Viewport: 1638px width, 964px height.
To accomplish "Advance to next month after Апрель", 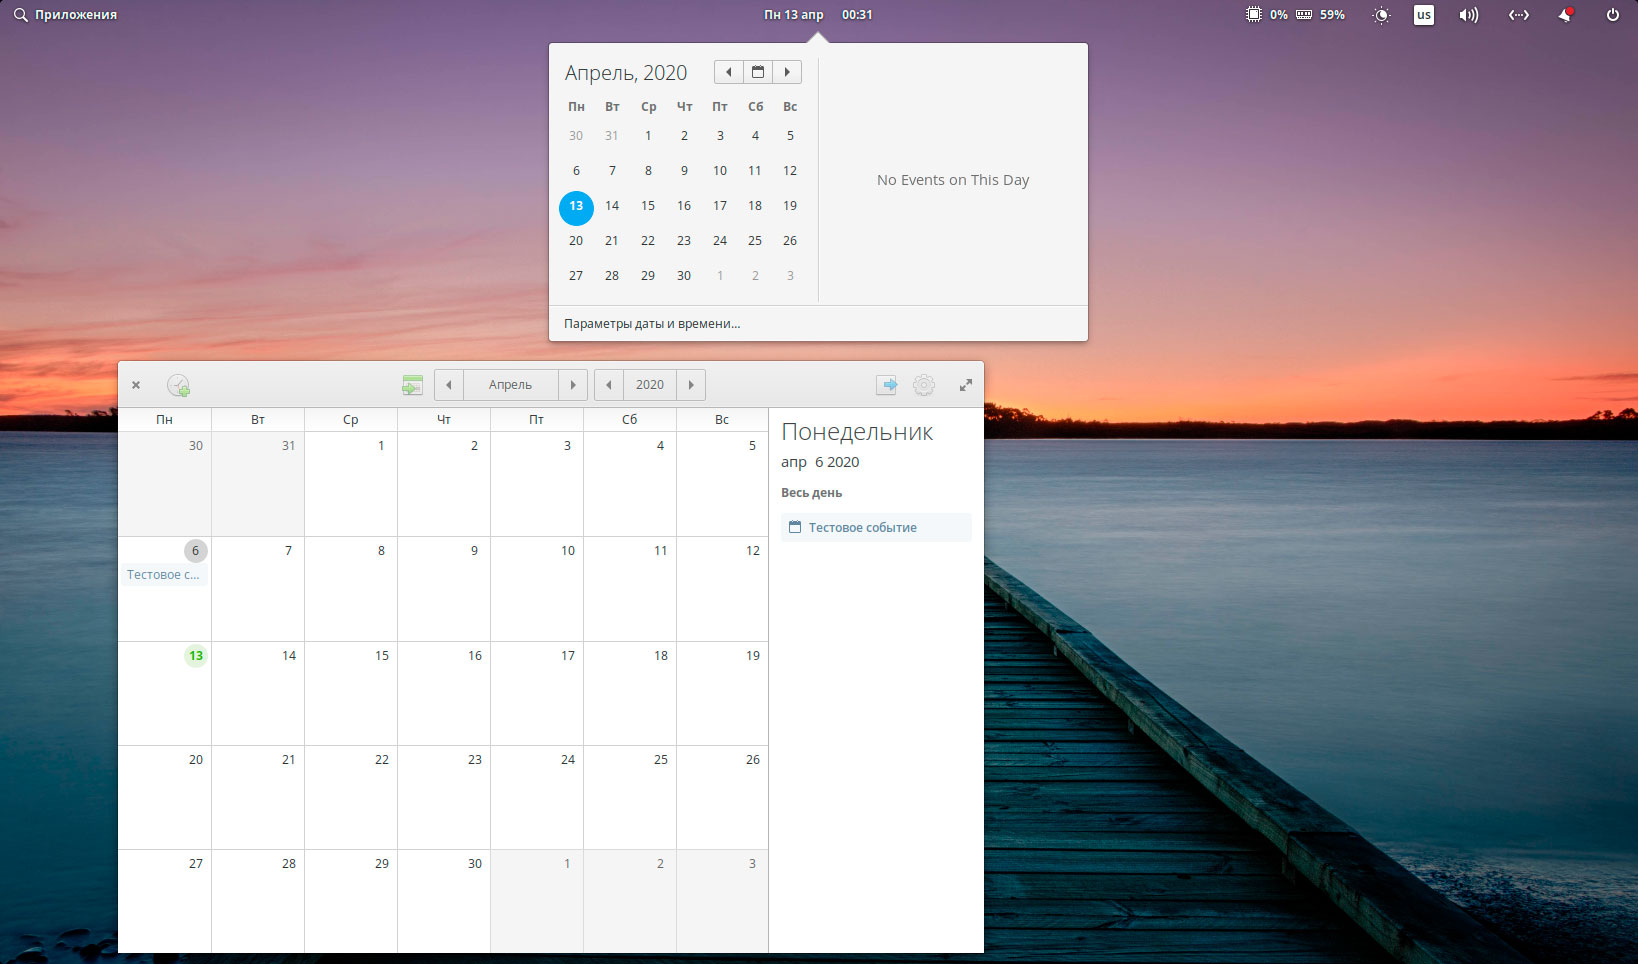I will point(573,385).
